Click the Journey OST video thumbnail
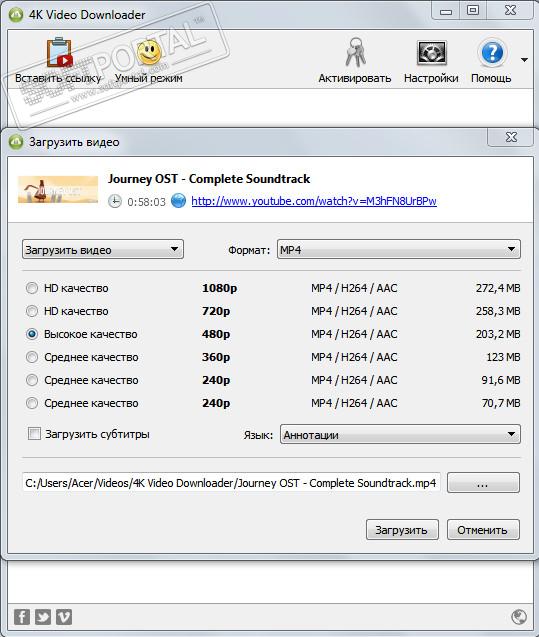 58,189
